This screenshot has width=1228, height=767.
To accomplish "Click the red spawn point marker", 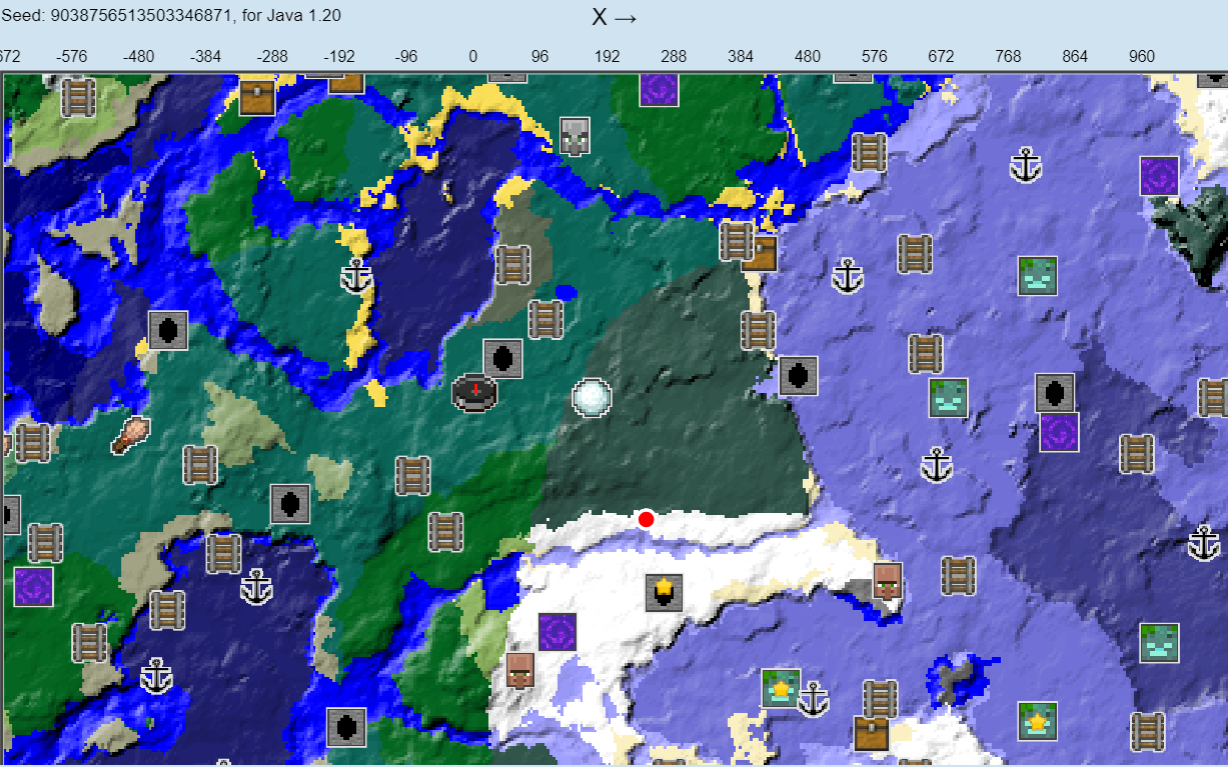I will coord(646,518).
